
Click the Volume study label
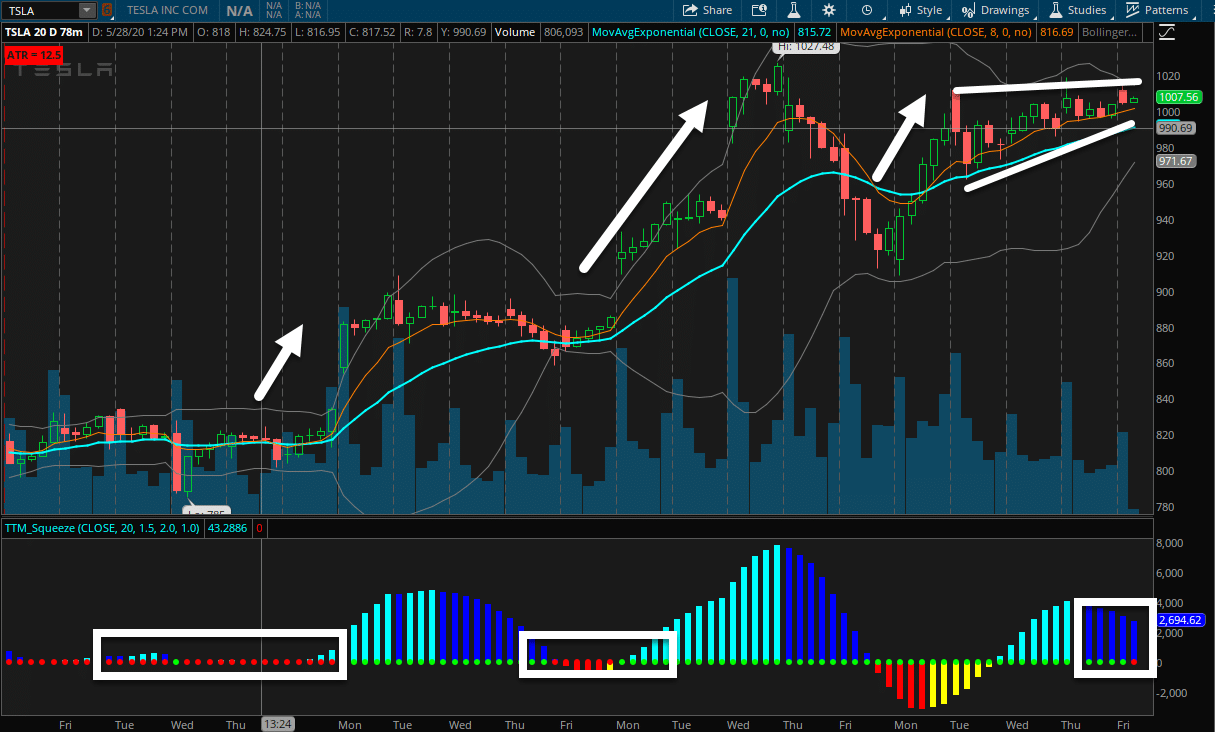(x=517, y=32)
